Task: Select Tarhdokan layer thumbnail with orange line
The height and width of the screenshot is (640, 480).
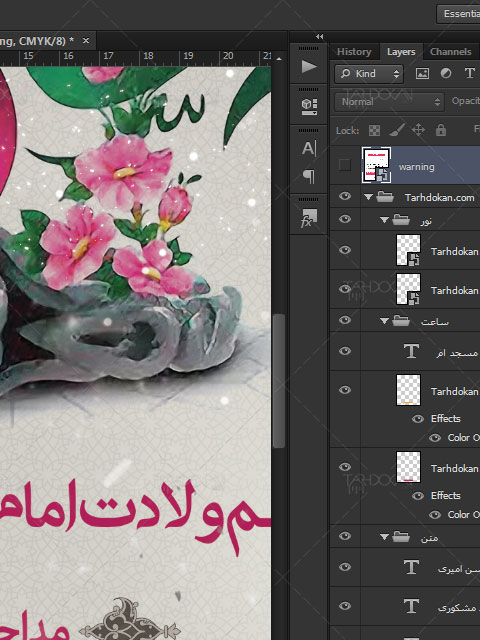Action: click(408, 390)
